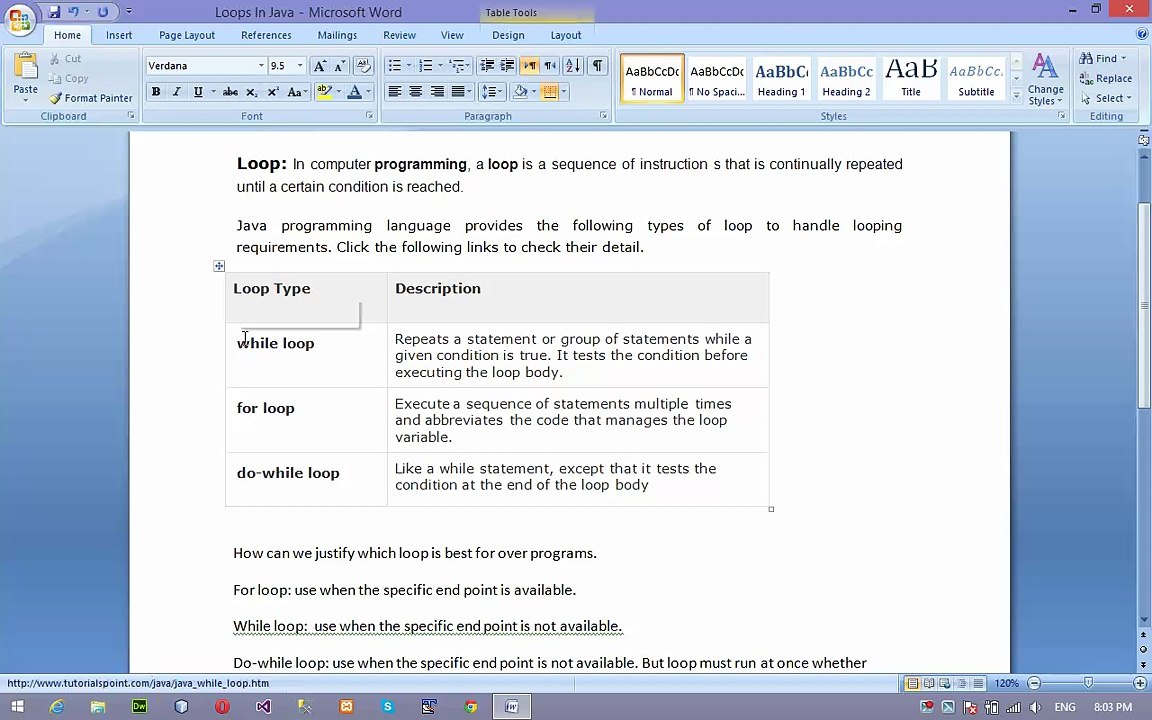Toggle Superscript formatting
1152x720 pixels.
(x=273, y=92)
